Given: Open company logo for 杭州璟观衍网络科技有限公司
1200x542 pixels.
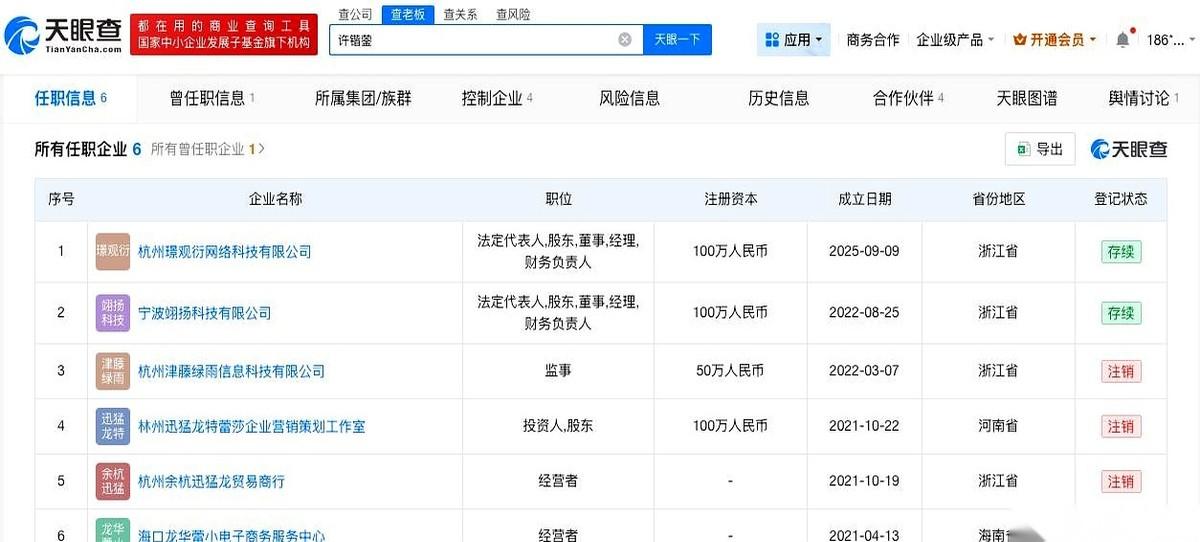Looking at the screenshot, I should [113, 252].
